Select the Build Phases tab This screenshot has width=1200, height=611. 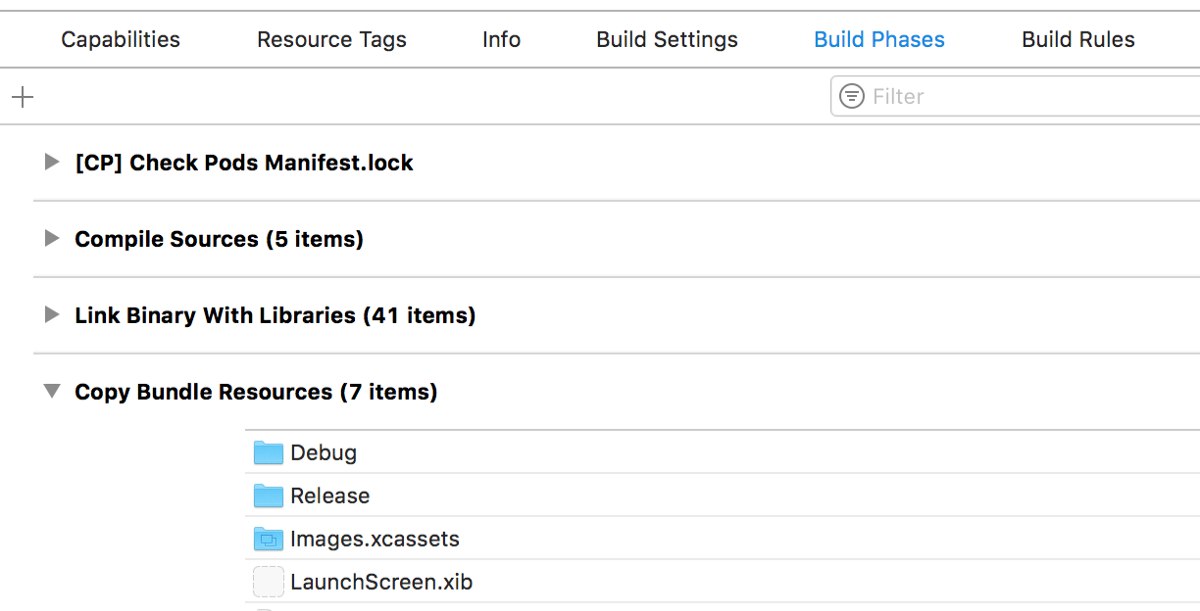(x=879, y=40)
